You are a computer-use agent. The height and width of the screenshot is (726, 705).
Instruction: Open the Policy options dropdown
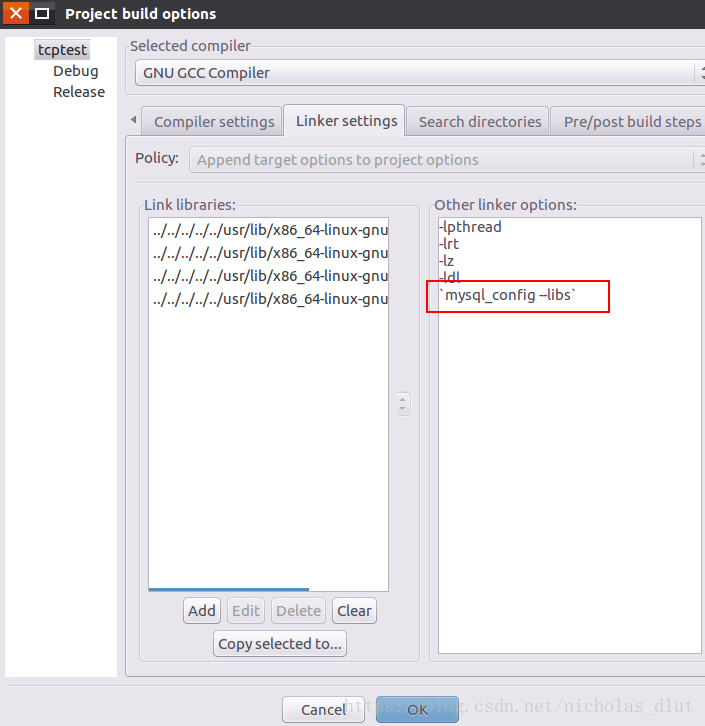coord(447,160)
